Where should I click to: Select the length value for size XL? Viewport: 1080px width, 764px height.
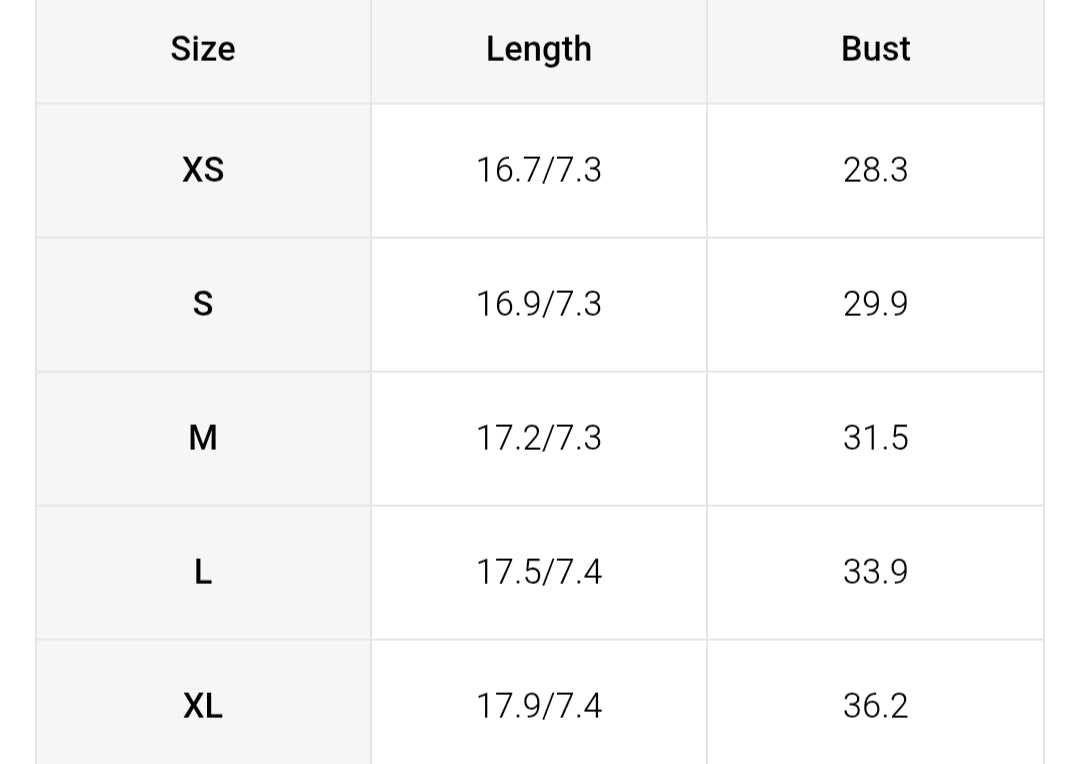tap(539, 706)
